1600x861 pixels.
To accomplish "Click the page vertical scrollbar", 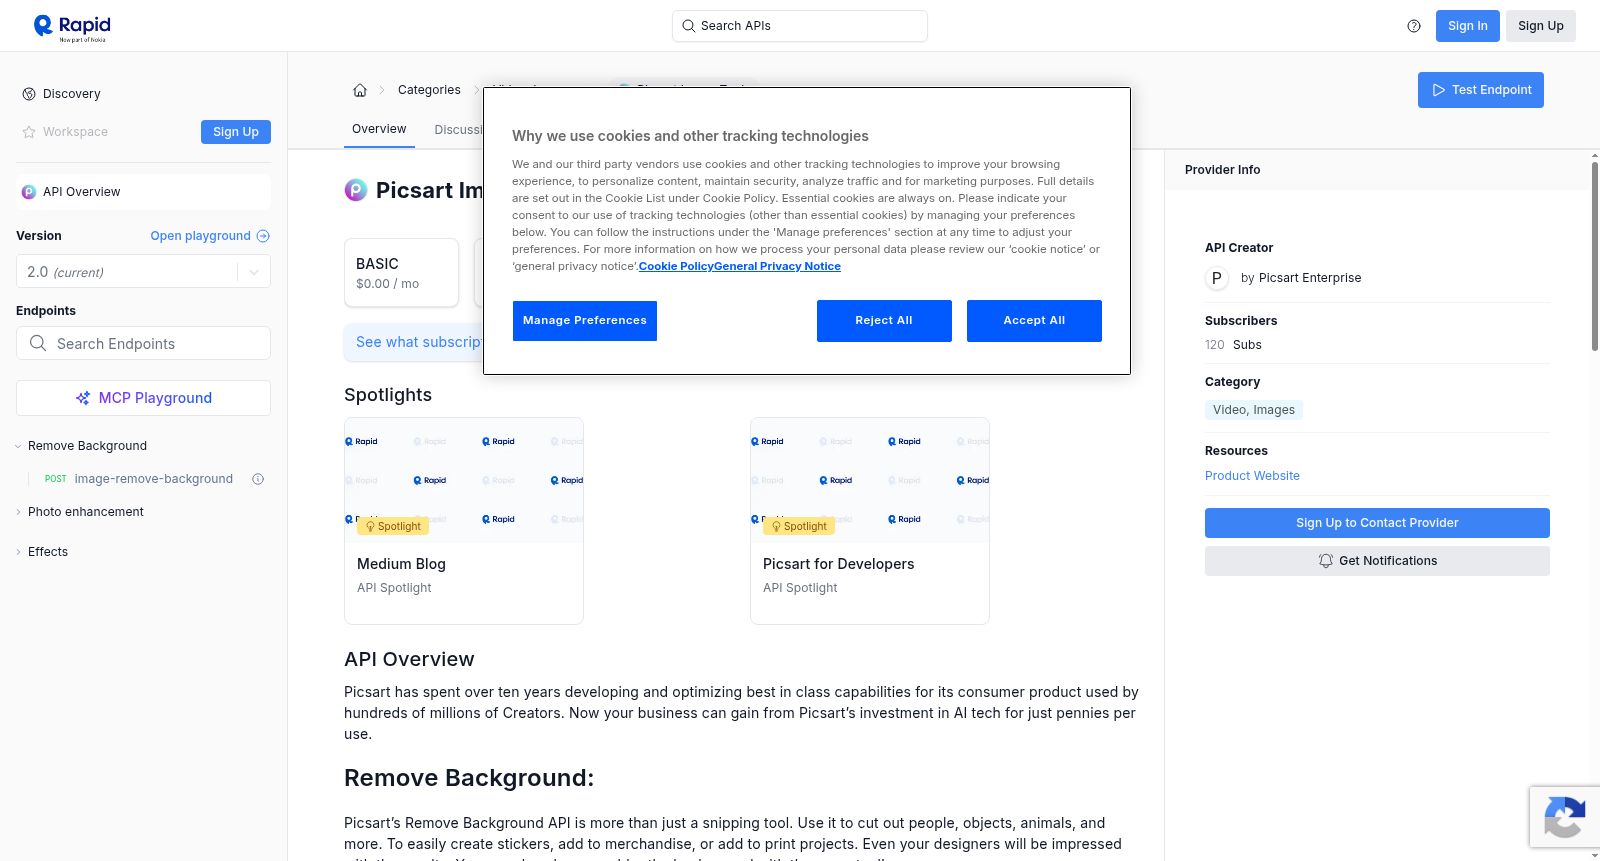I will [x=1594, y=255].
